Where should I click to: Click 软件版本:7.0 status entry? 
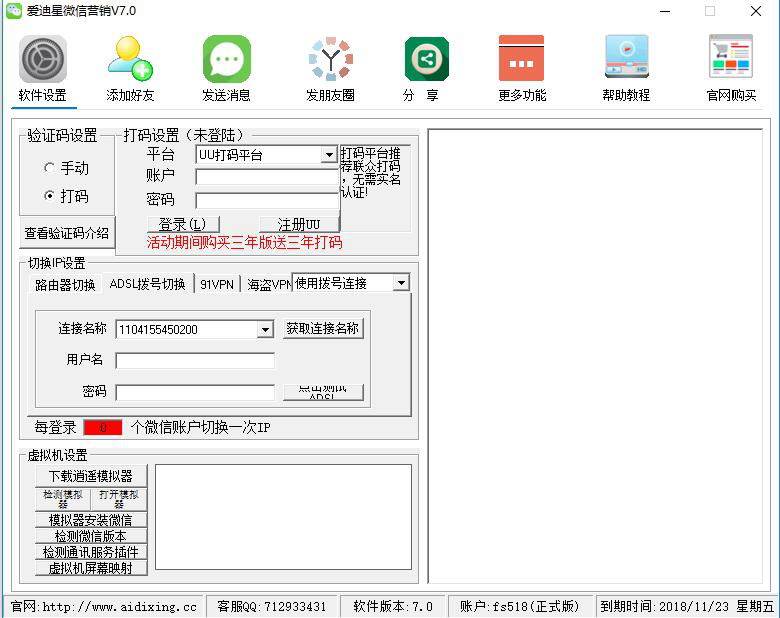pyautogui.click(x=393, y=606)
